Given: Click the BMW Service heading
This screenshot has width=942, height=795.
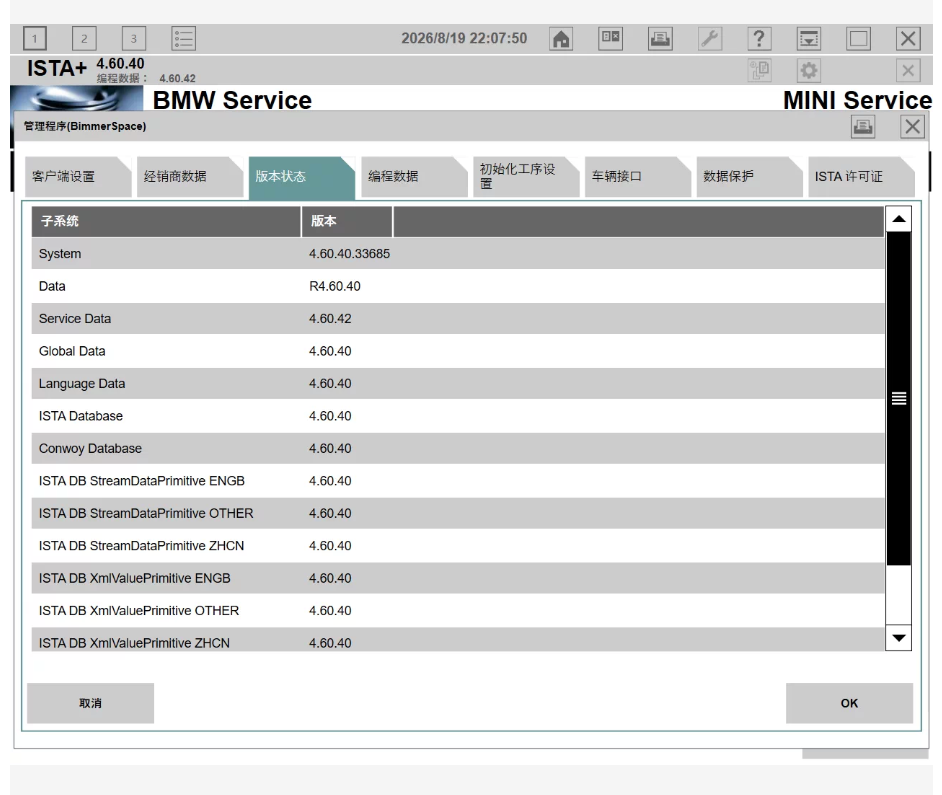Looking at the screenshot, I should click(232, 100).
